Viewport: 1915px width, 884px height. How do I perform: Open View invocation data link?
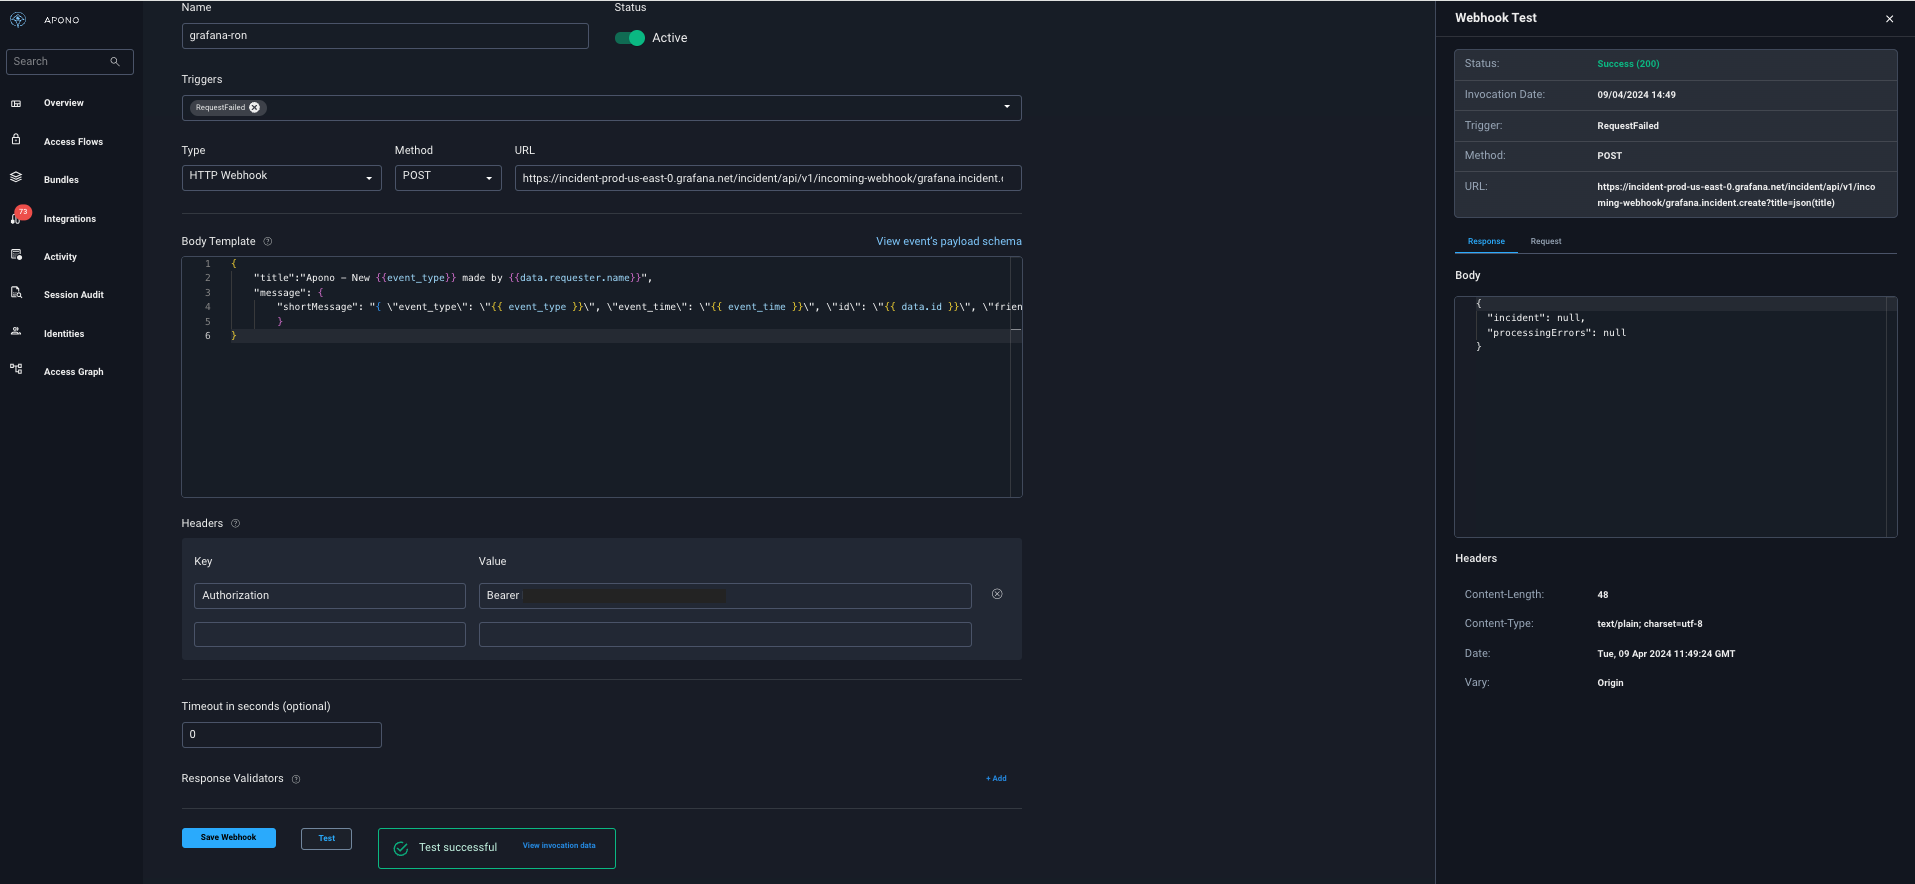tap(558, 846)
